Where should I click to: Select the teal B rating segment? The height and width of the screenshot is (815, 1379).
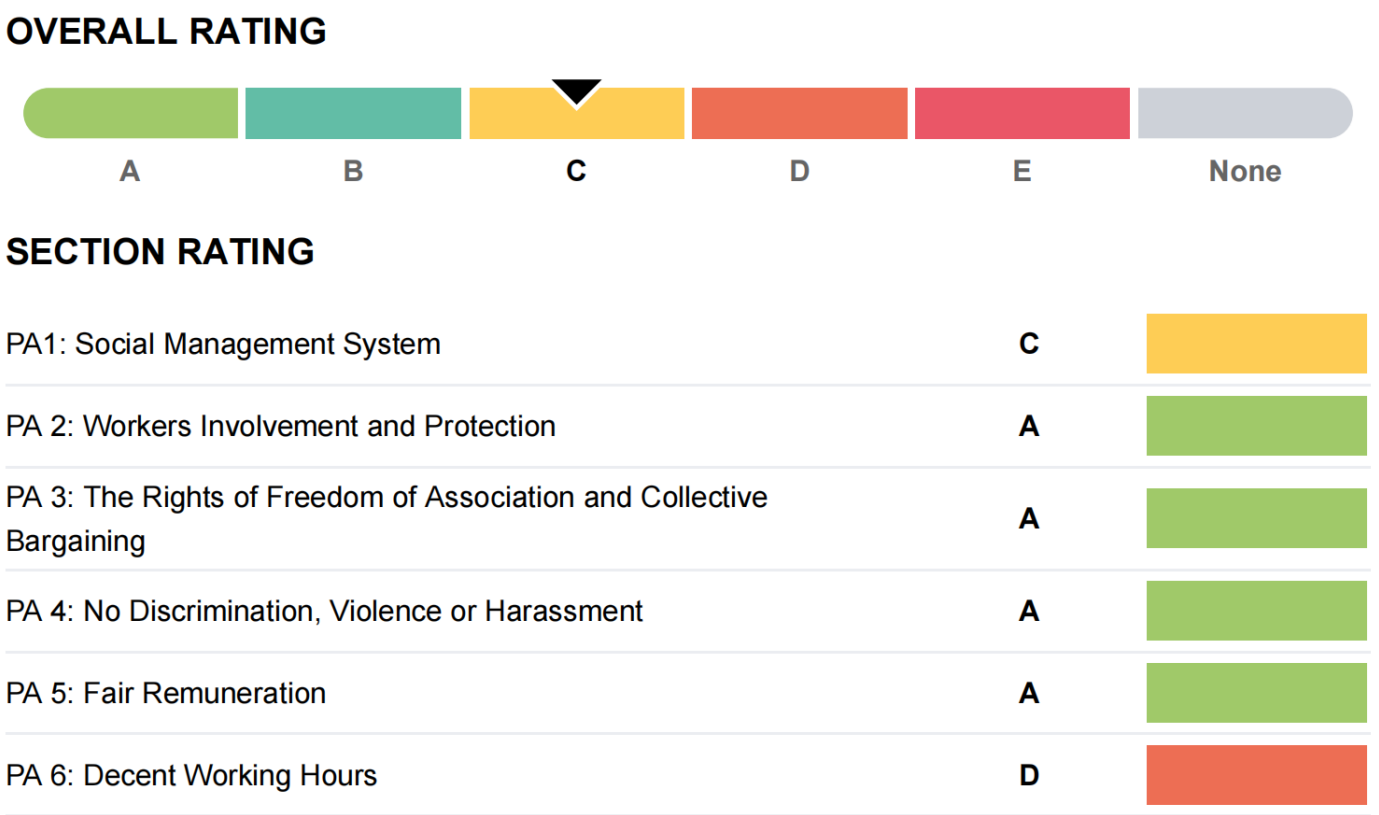pos(353,113)
